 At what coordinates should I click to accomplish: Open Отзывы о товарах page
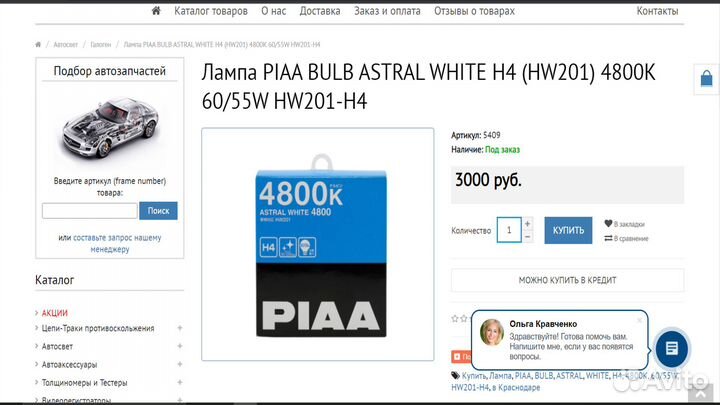click(x=474, y=11)
